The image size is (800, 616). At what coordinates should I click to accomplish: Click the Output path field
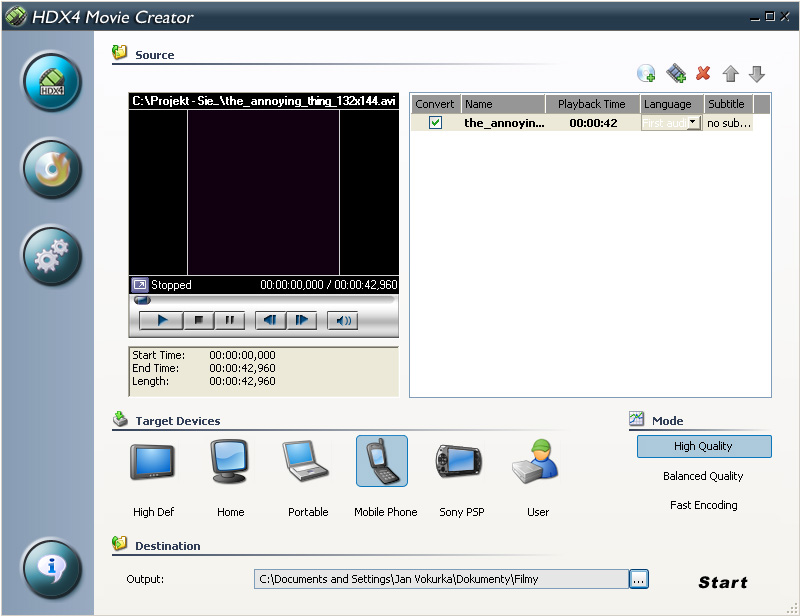[441, 579]
